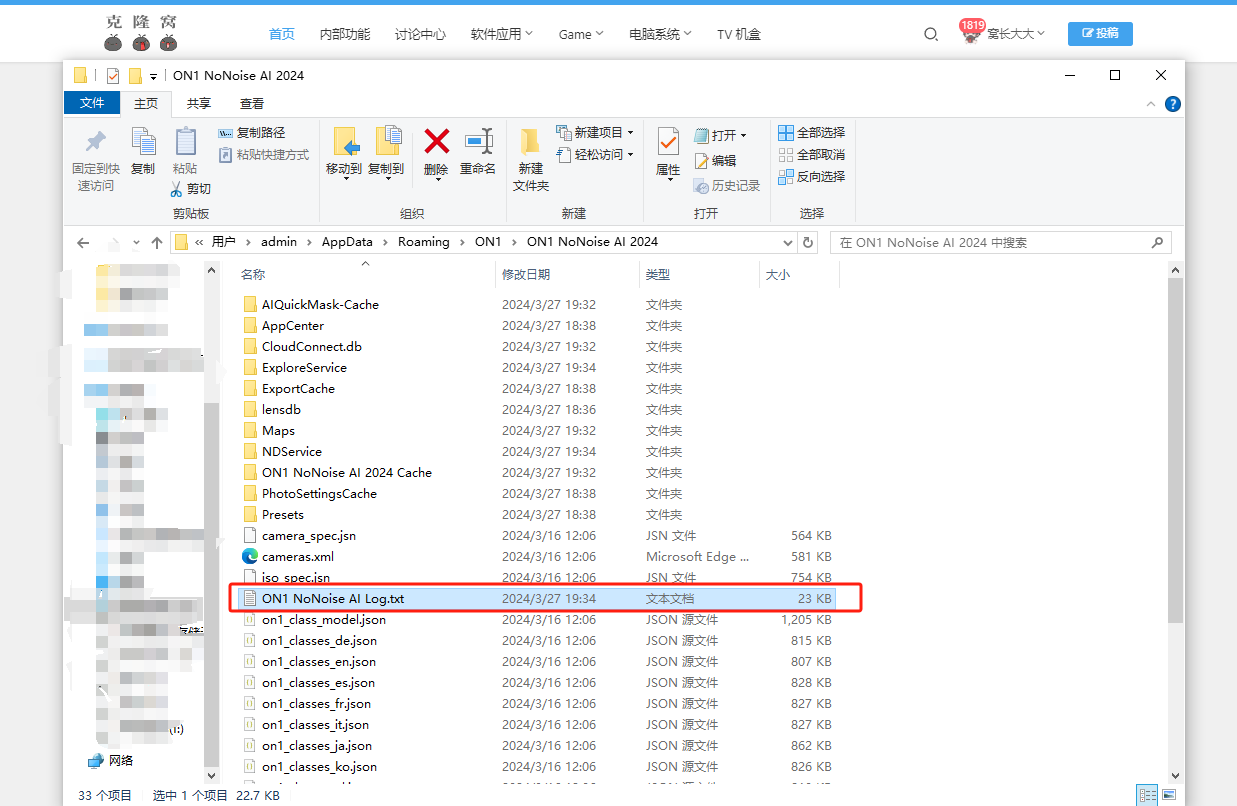Click Copy path in clipboard group
The image size is (1237, 806).
(252, 132)
